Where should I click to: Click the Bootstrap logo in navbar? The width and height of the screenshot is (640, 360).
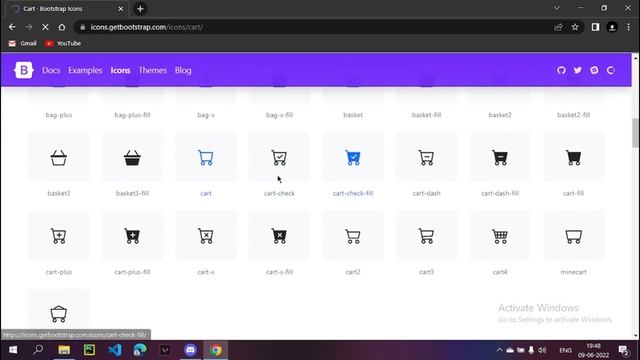[x=24, y=70]
